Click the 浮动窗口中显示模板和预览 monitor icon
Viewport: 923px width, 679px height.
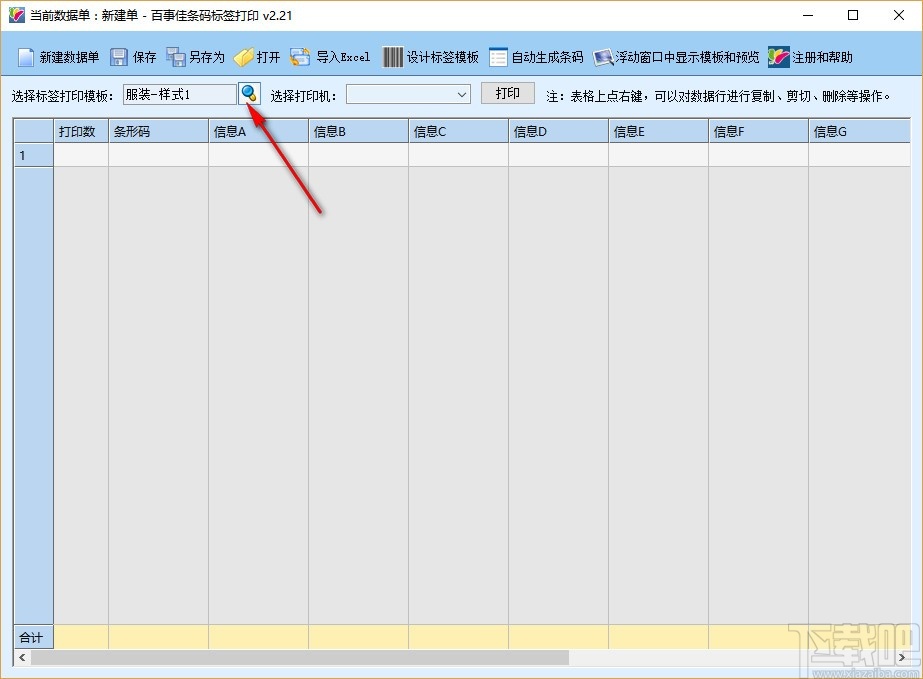(603, 57)
